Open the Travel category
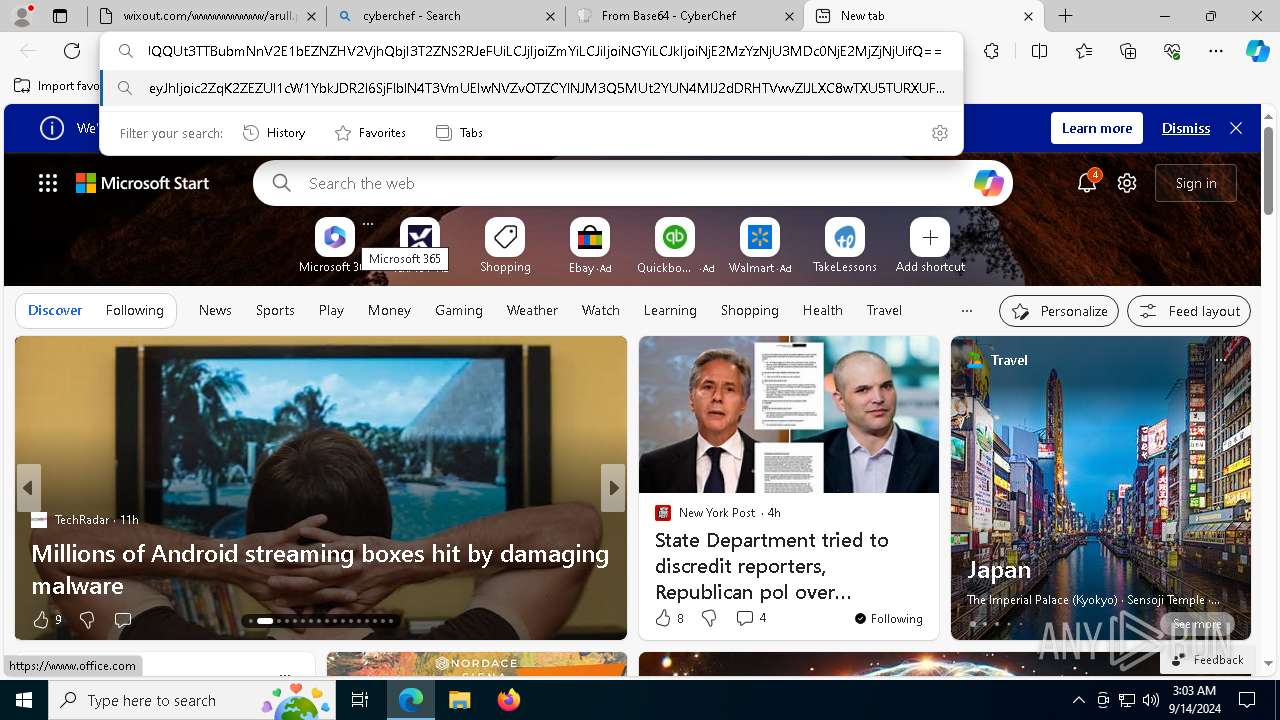Viewport: 1280px width, 720px height. [x=884, y=310]
